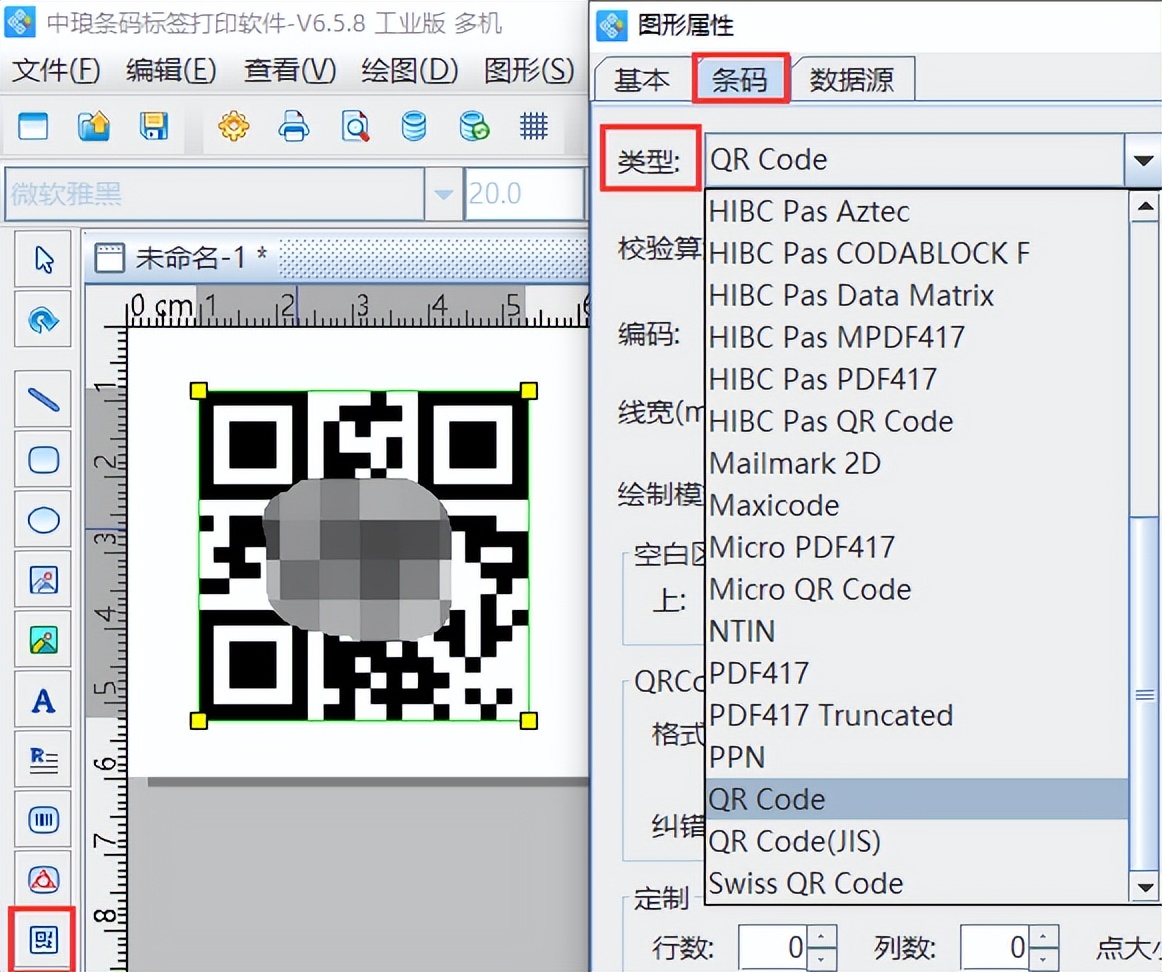Select the insert picture tool above landscape icon

coord(44,579)
